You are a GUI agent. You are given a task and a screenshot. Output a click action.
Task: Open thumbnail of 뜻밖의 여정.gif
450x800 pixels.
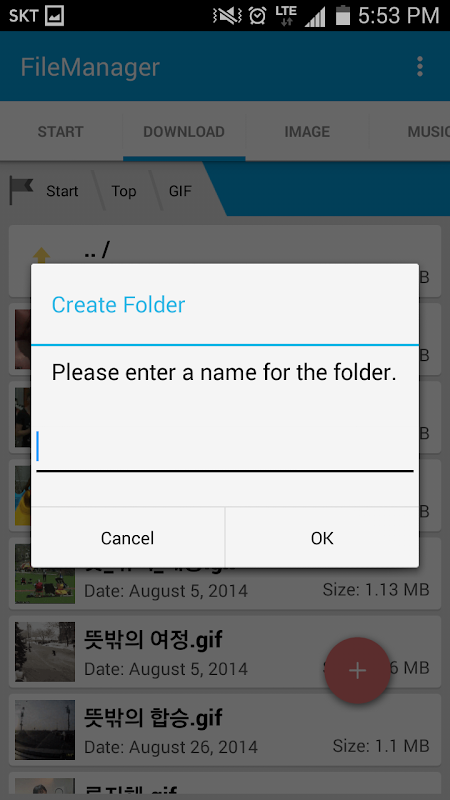point(45,652)
